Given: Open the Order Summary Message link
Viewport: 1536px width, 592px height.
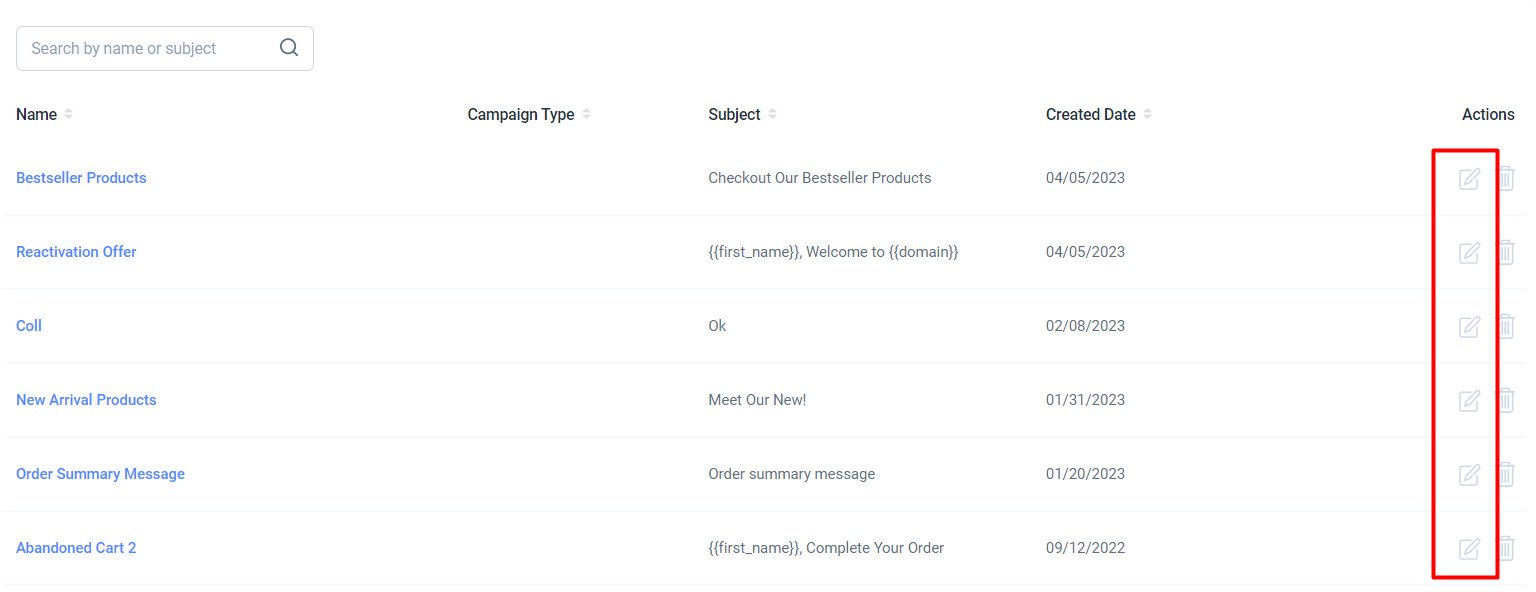Looking at the screenshot, I should 100,474.
